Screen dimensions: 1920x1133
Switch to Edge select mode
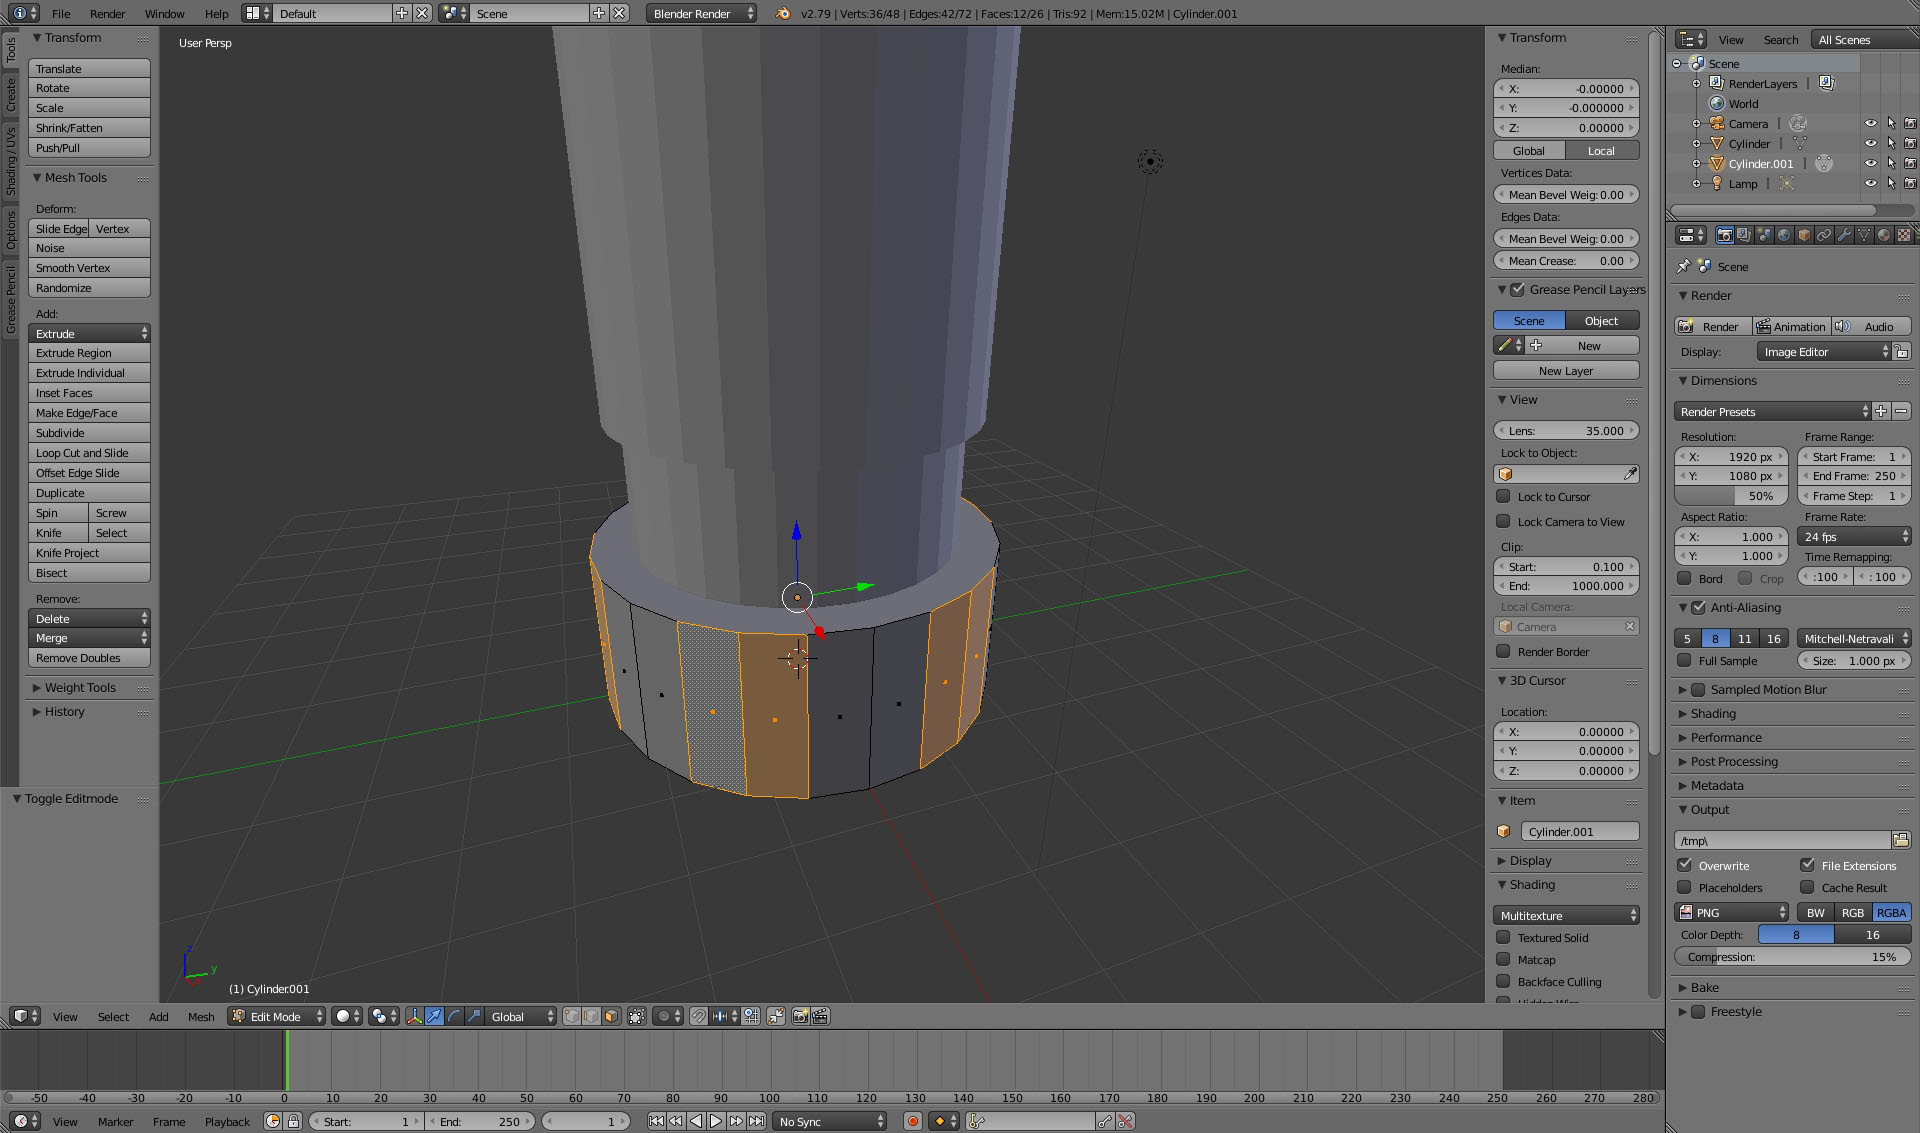pos(592,1016)
